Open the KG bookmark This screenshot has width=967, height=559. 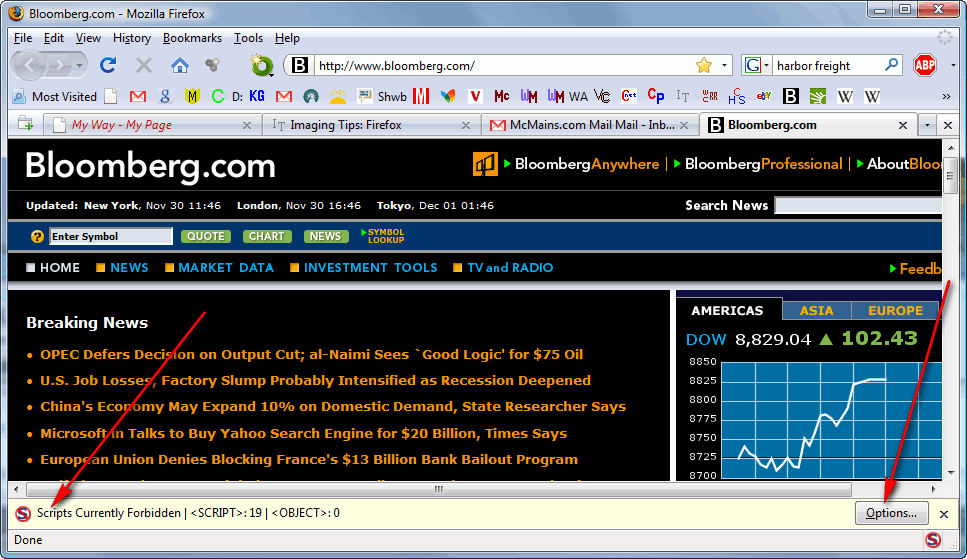tap(257, 96)
